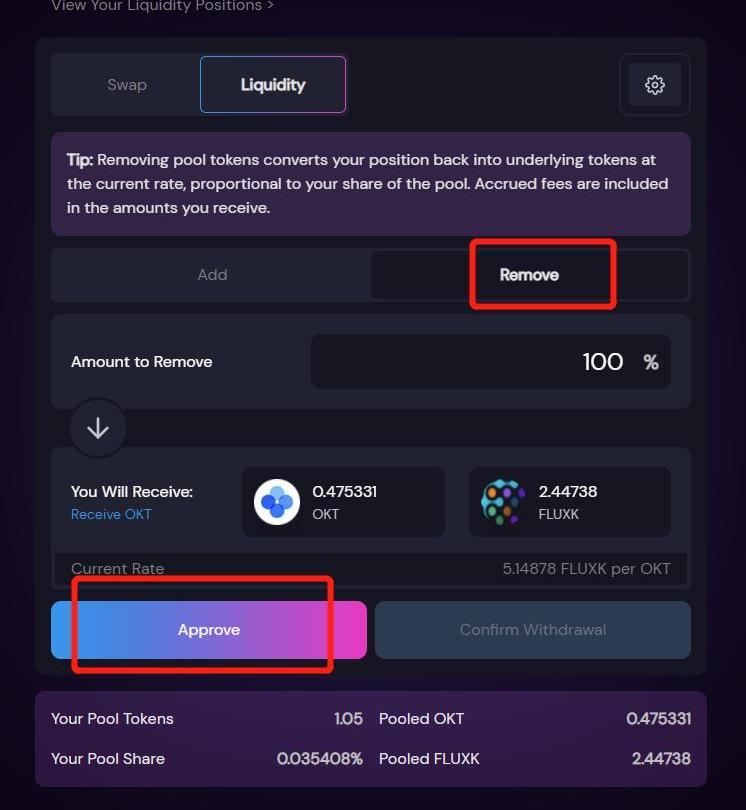Click the FLUXK token logo
Image resolution: width=746 pixels, height=810 pixels.
[x=503, y=502]
